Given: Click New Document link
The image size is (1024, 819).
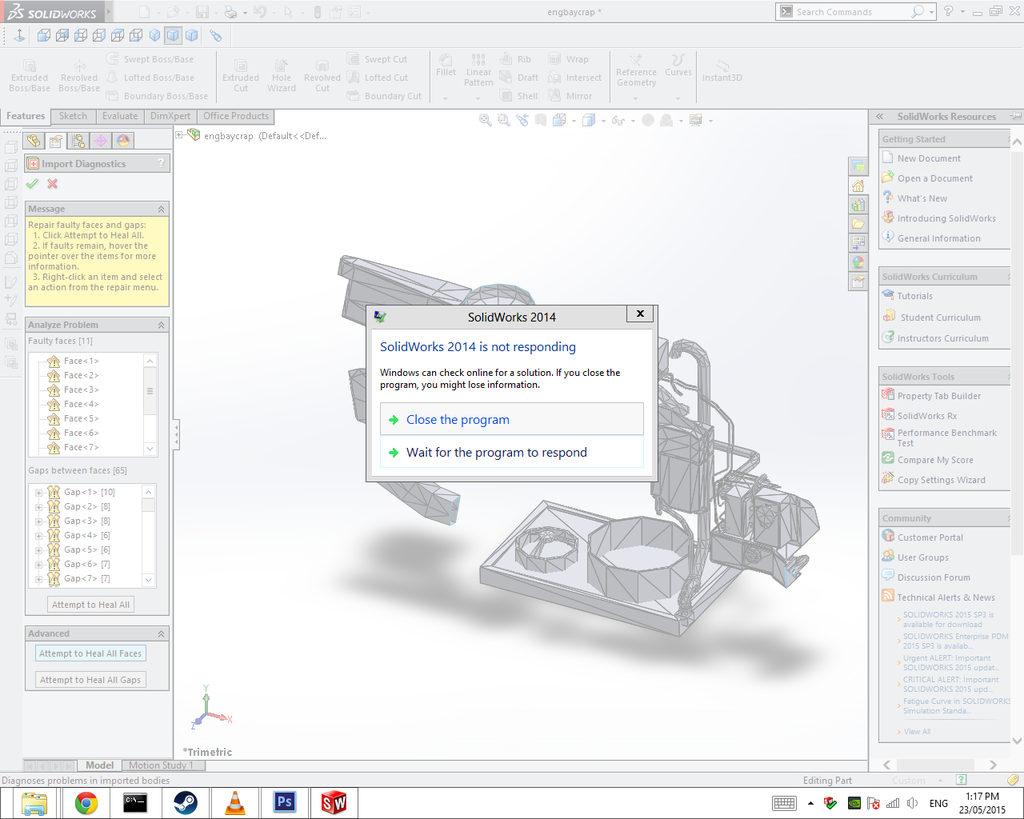Looking at the screenshot, I should click(921, 158).
